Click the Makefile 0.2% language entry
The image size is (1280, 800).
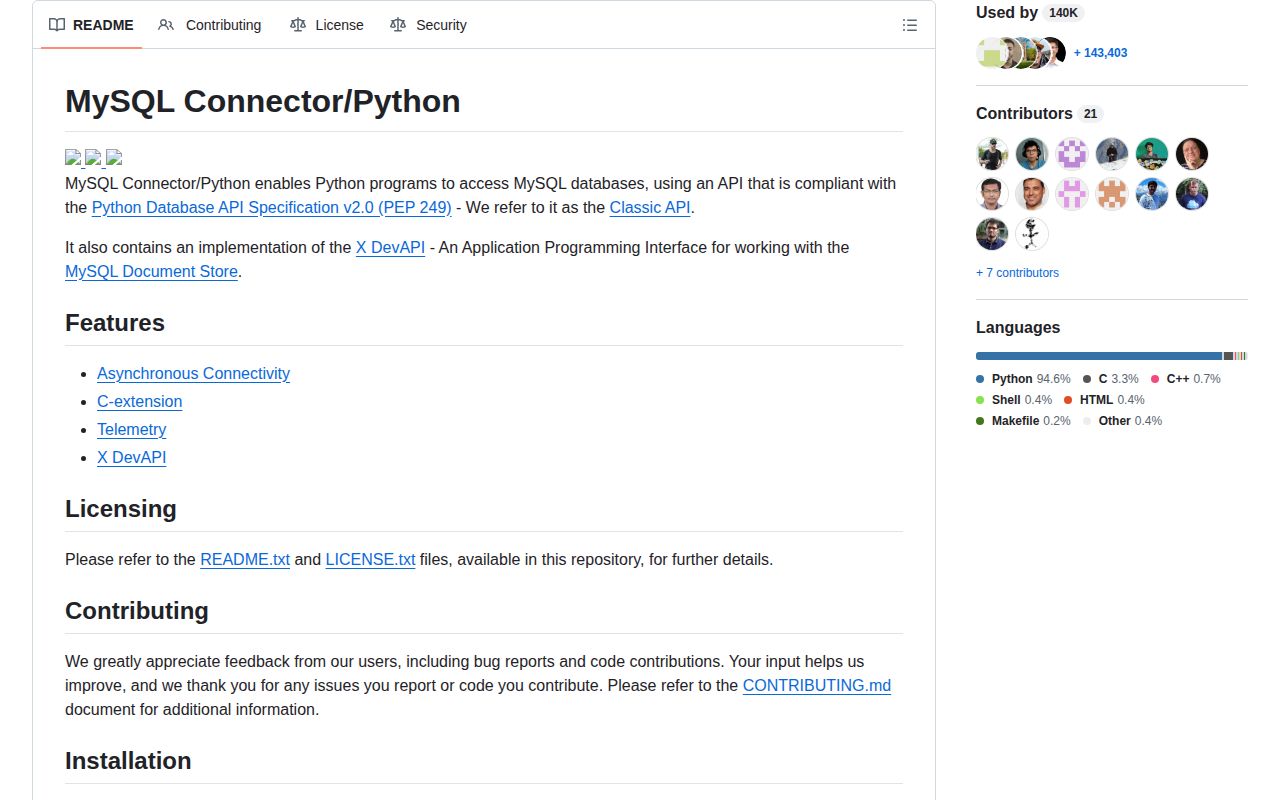pyautogui.click(x=1023, y=421)
